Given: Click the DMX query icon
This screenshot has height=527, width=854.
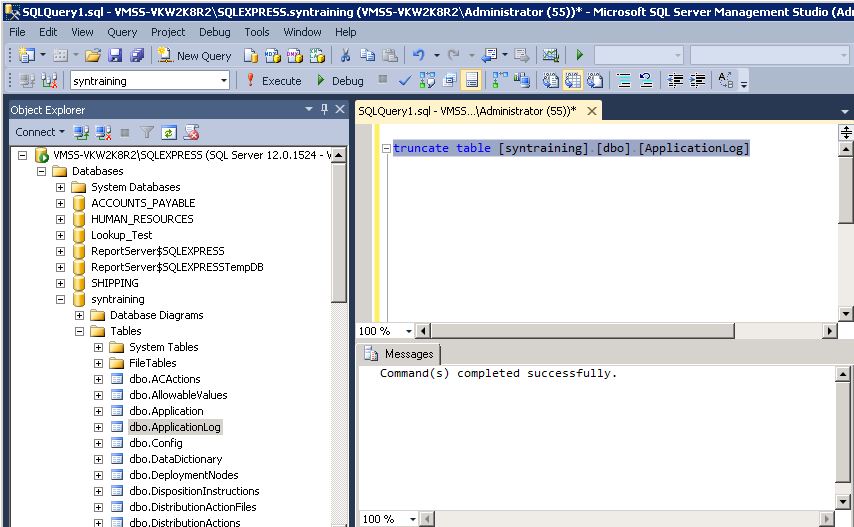Looking at the screenshot, I should pyautogui.click(x=295, y=55).
